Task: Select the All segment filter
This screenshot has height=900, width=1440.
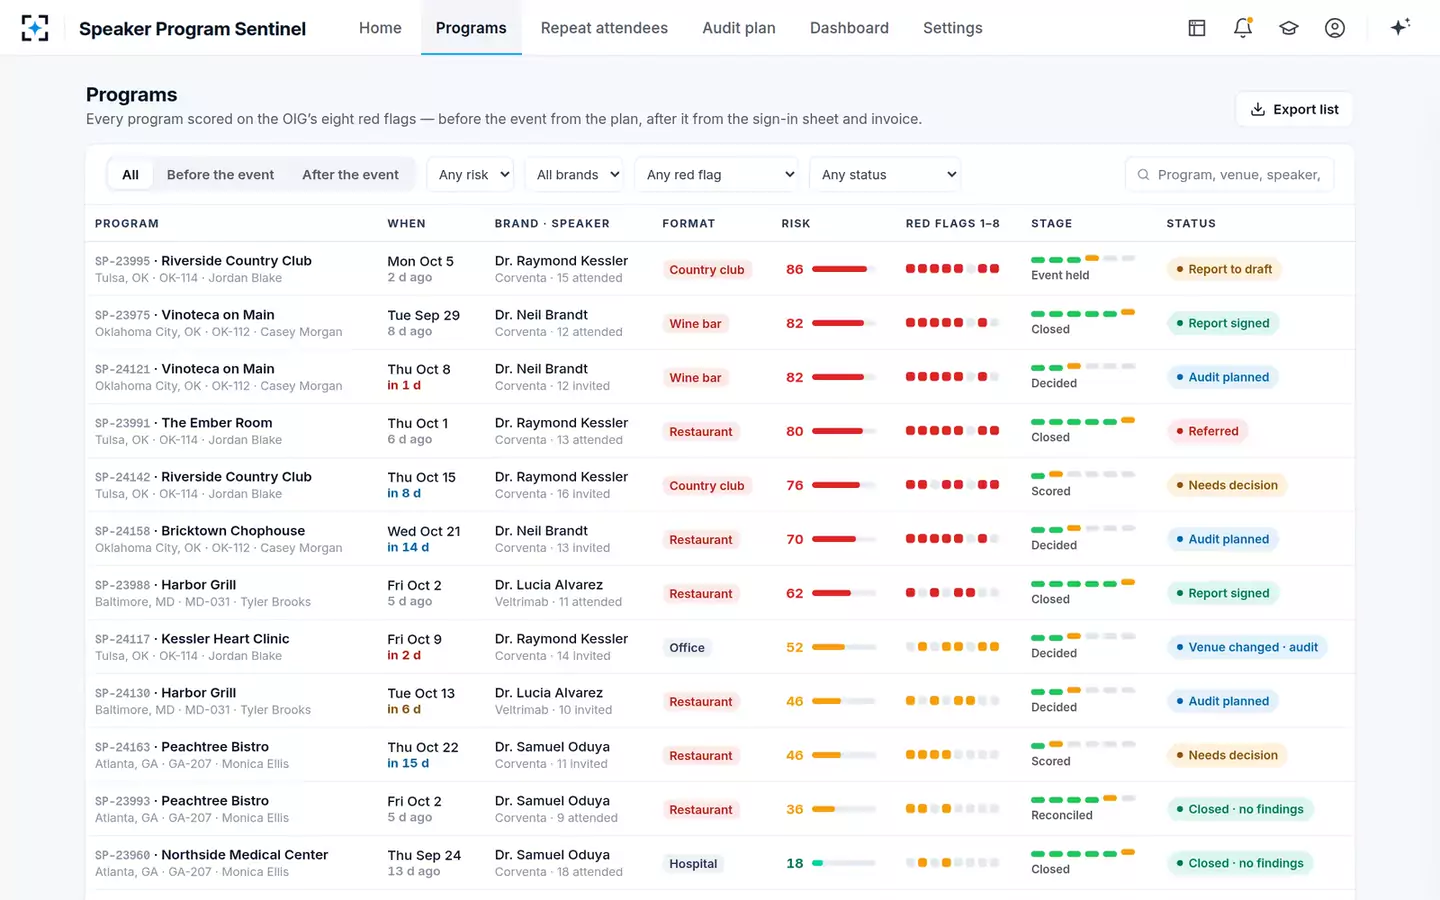Action: tap(130, 174)
